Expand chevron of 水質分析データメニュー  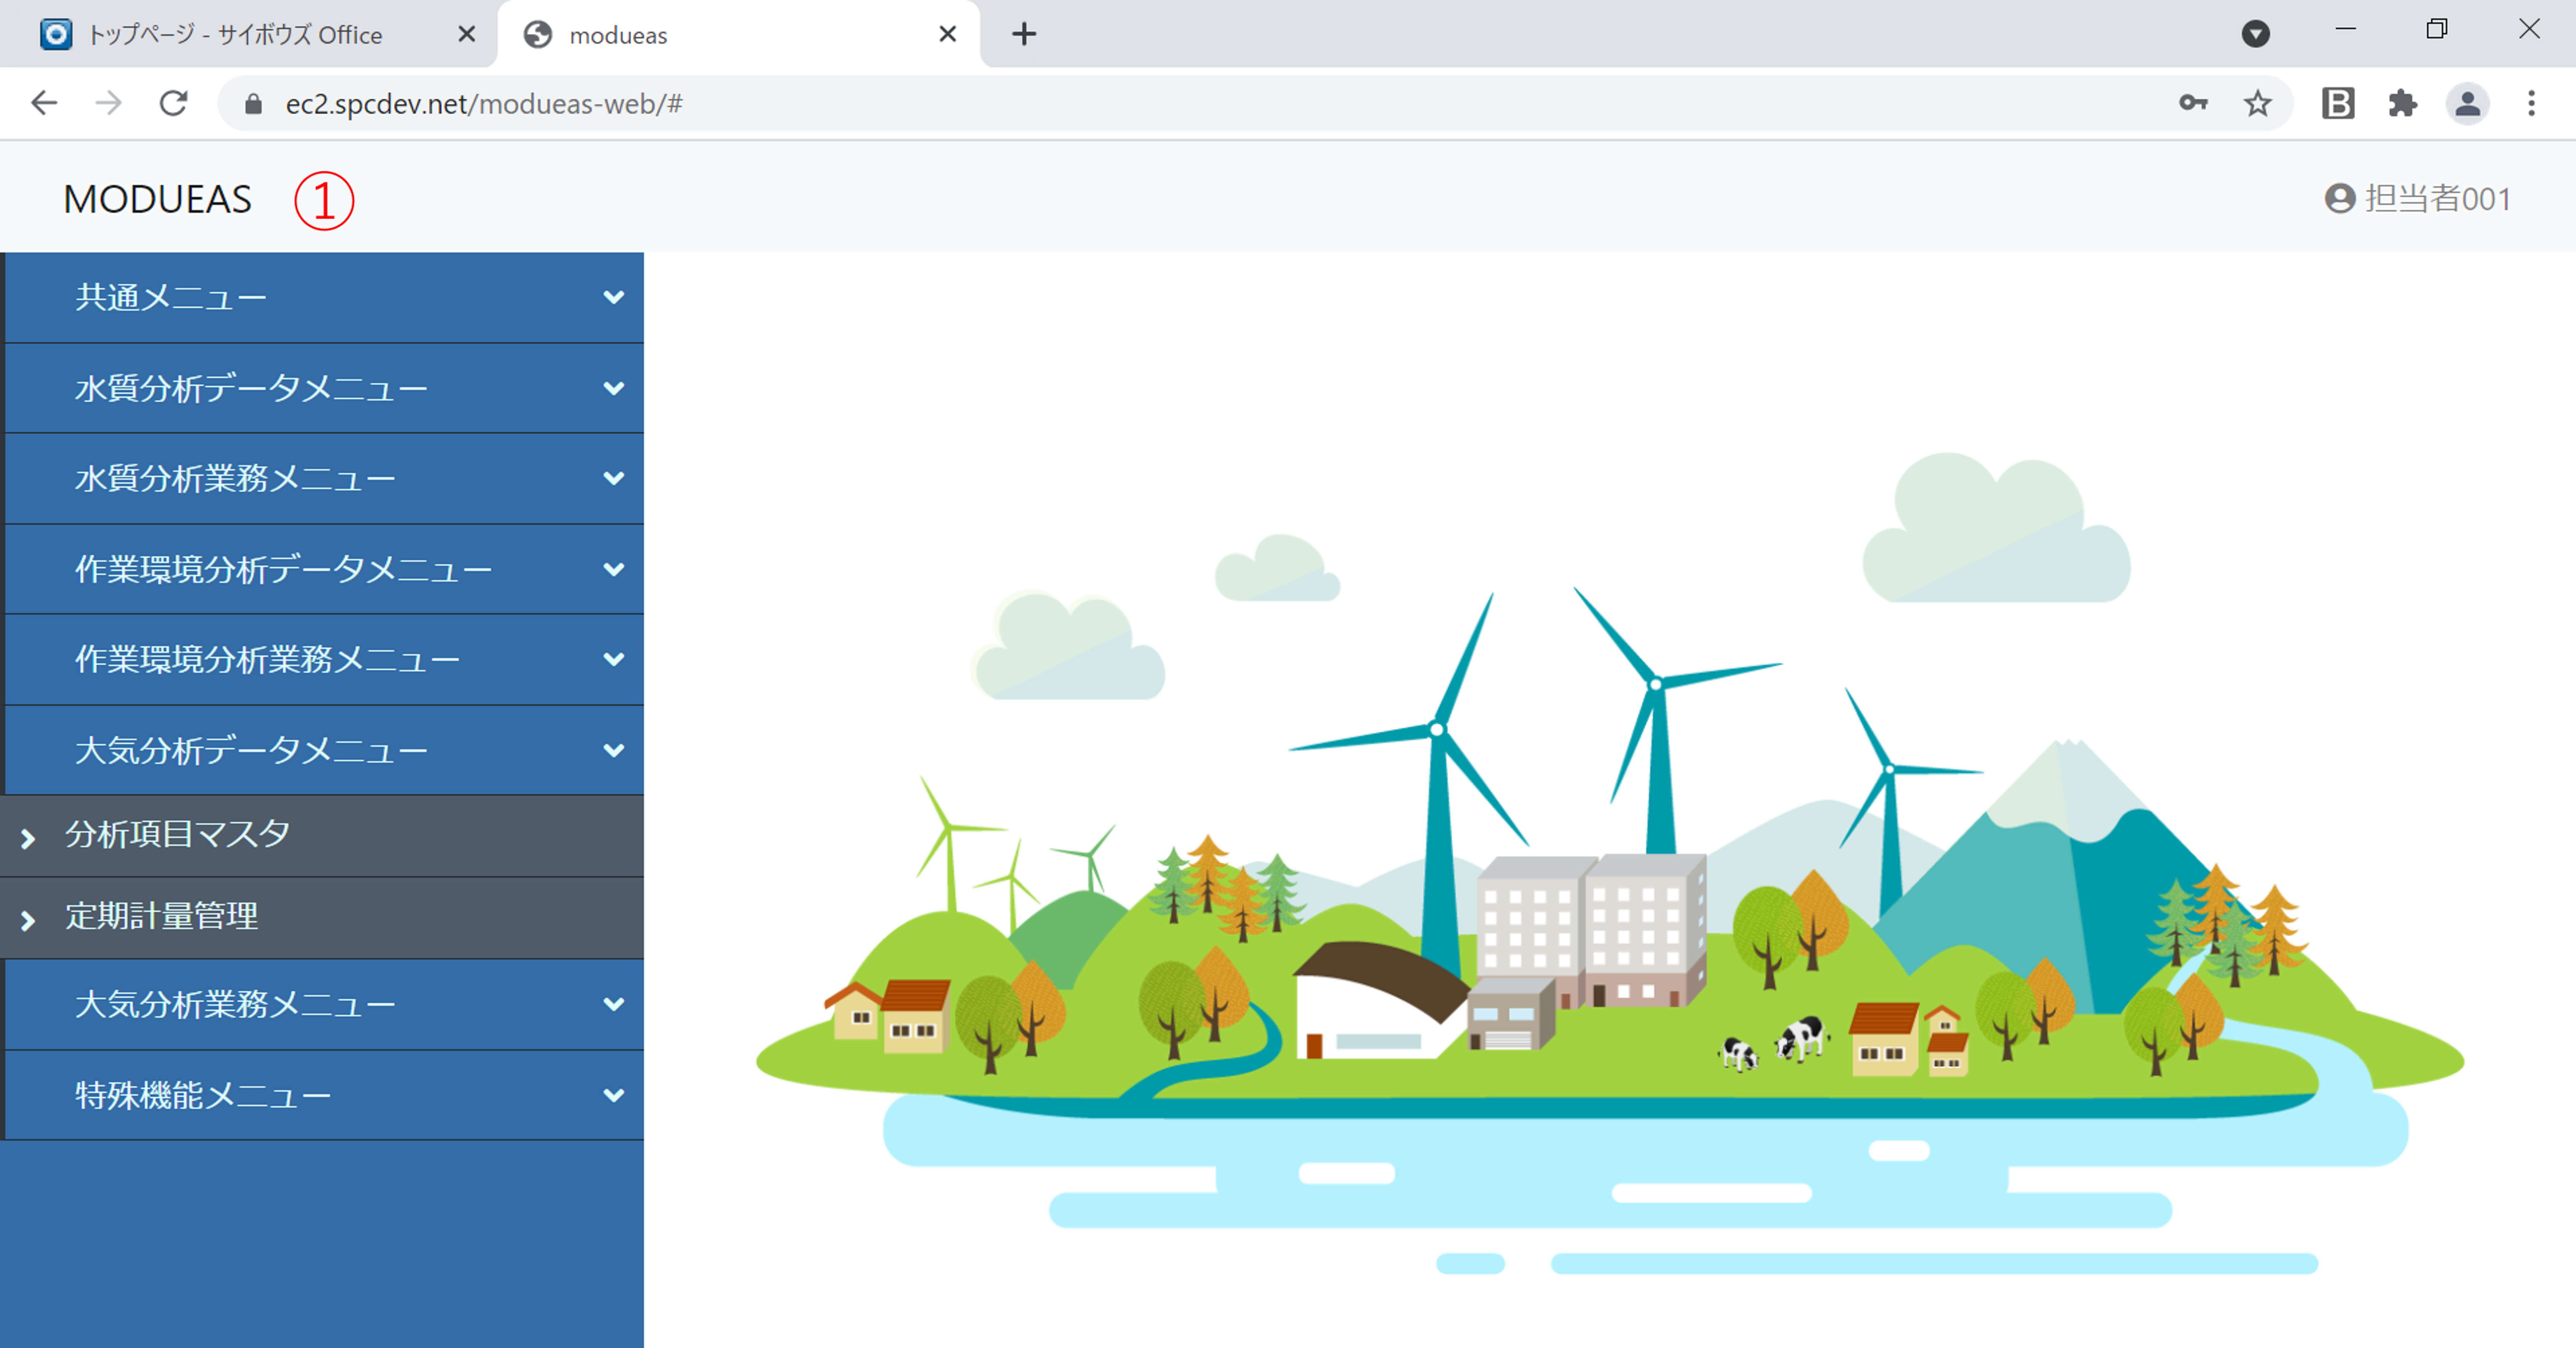click(x=614, y=388)
